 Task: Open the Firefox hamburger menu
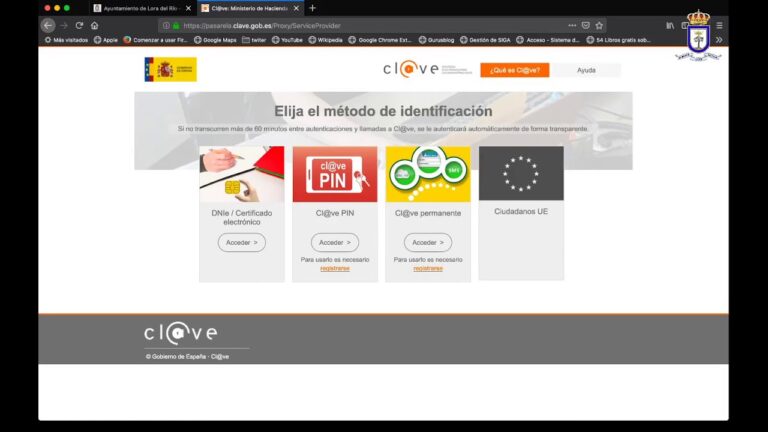[x=719, y=25]
